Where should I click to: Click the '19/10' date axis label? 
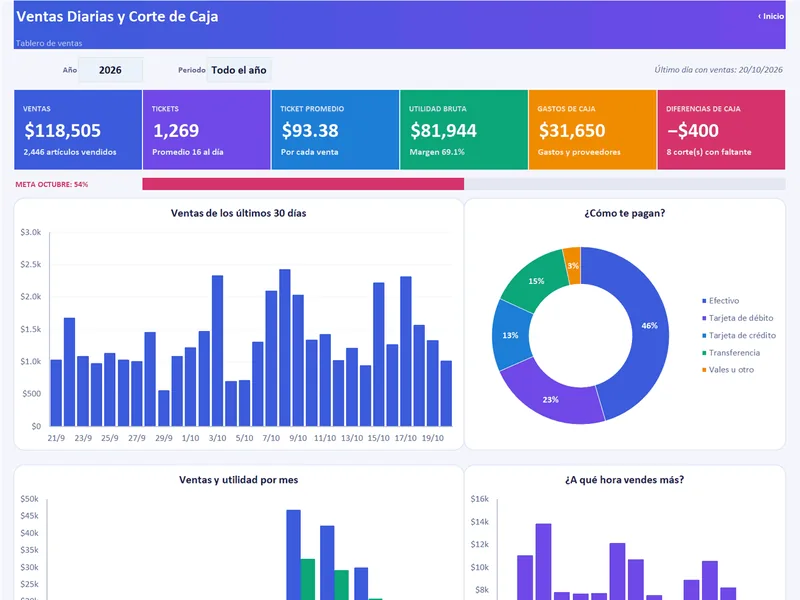click(x=433, y=438)
